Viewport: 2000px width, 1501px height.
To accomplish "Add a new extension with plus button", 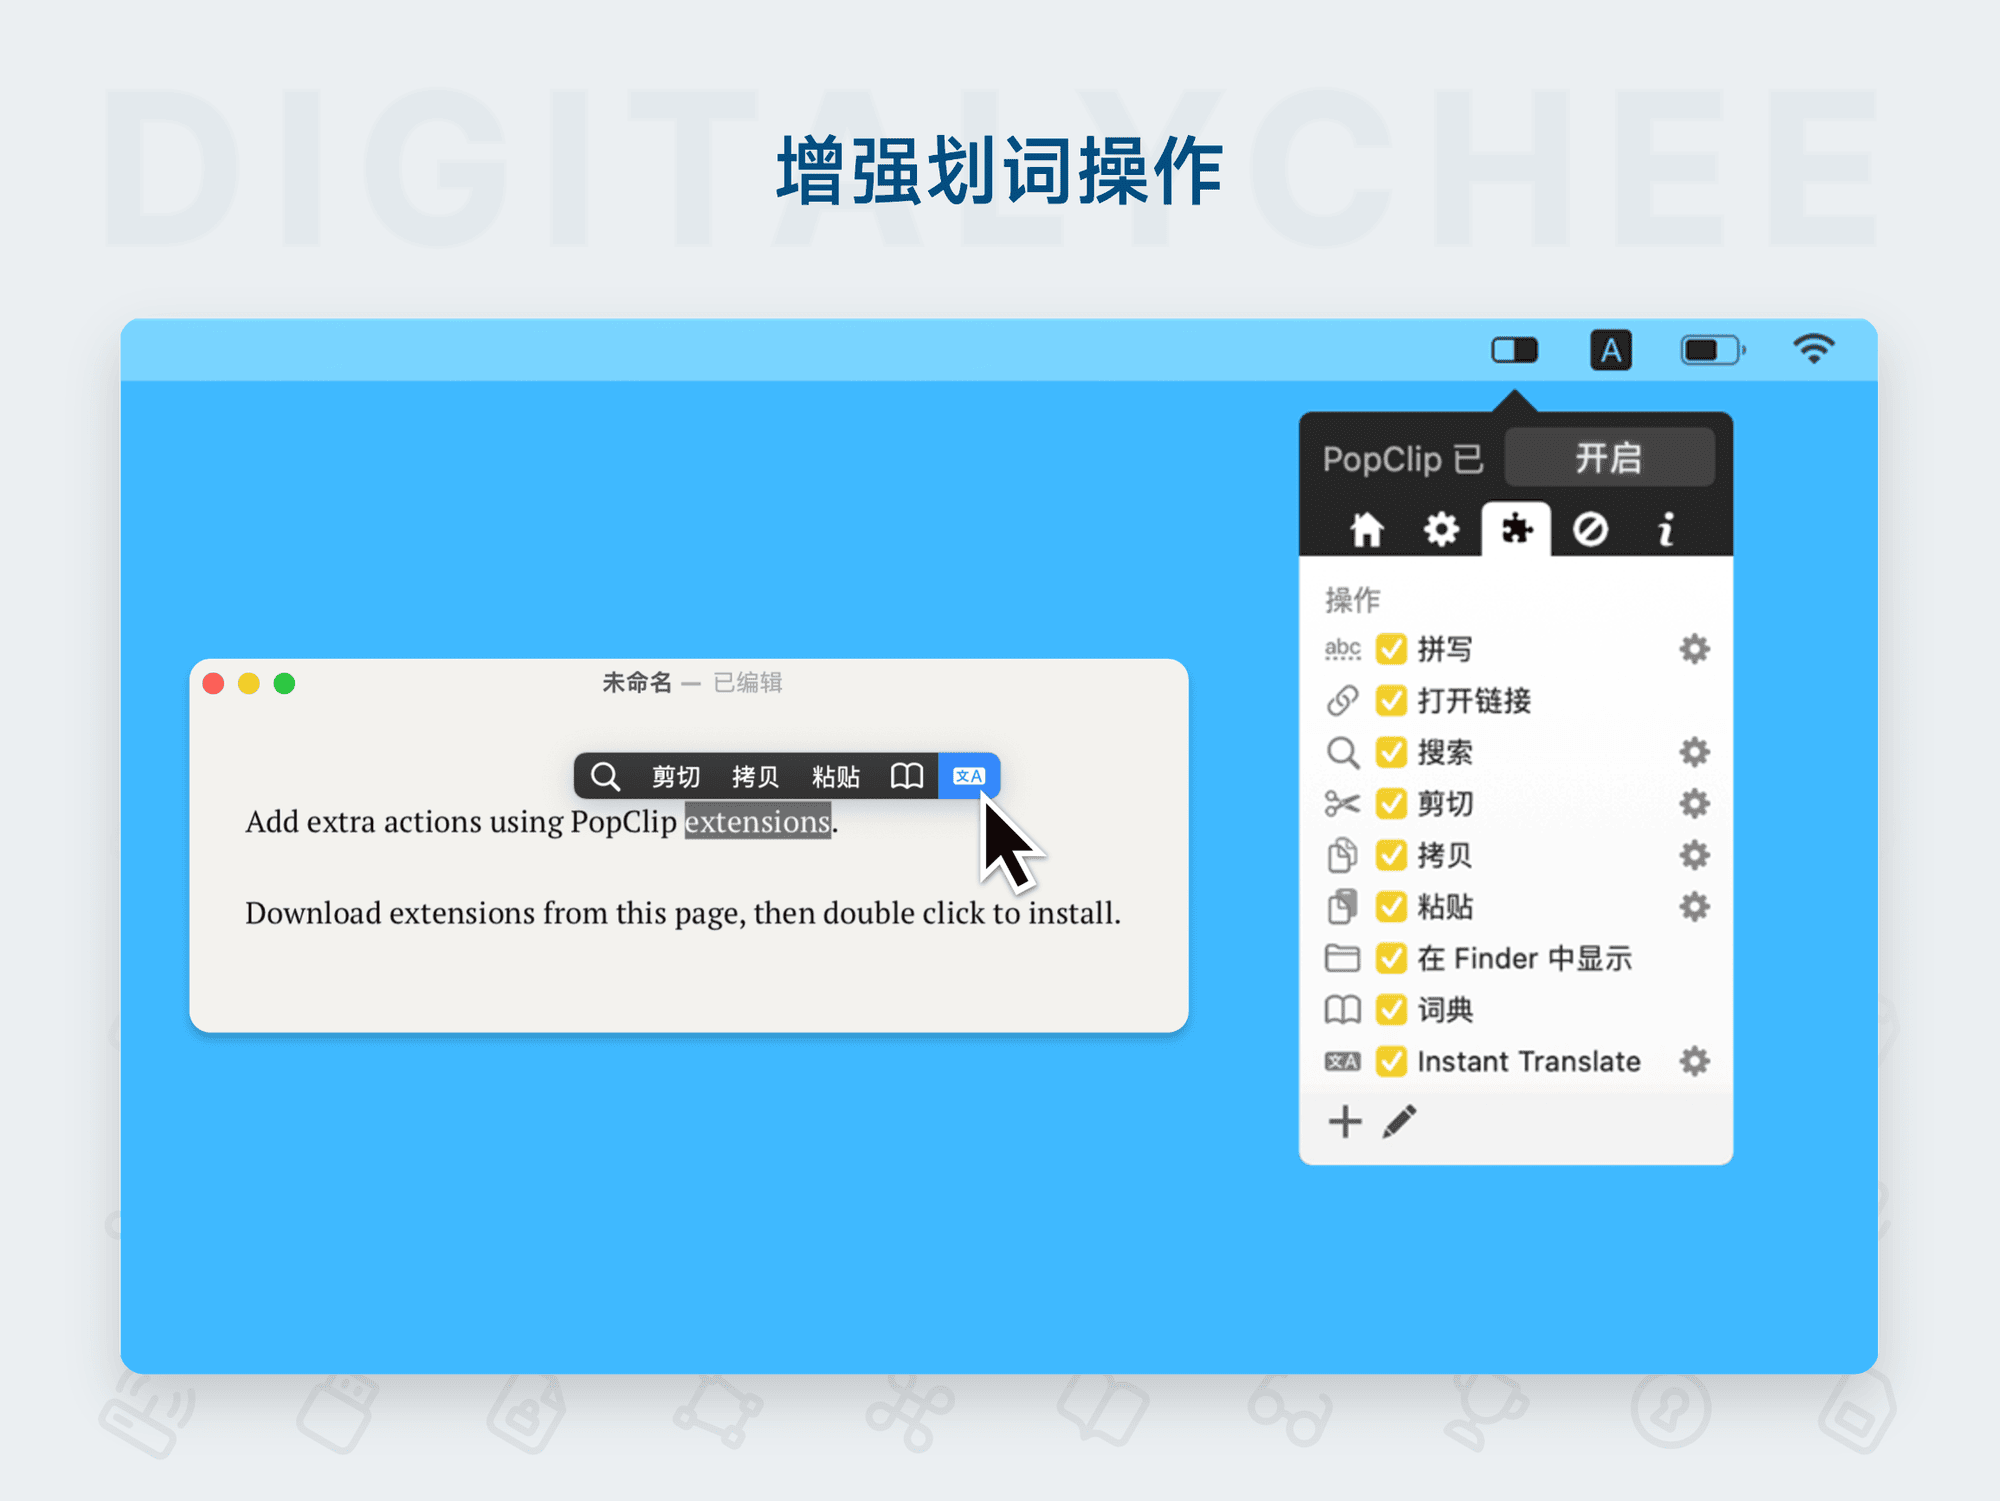I will [1345, 1122].
